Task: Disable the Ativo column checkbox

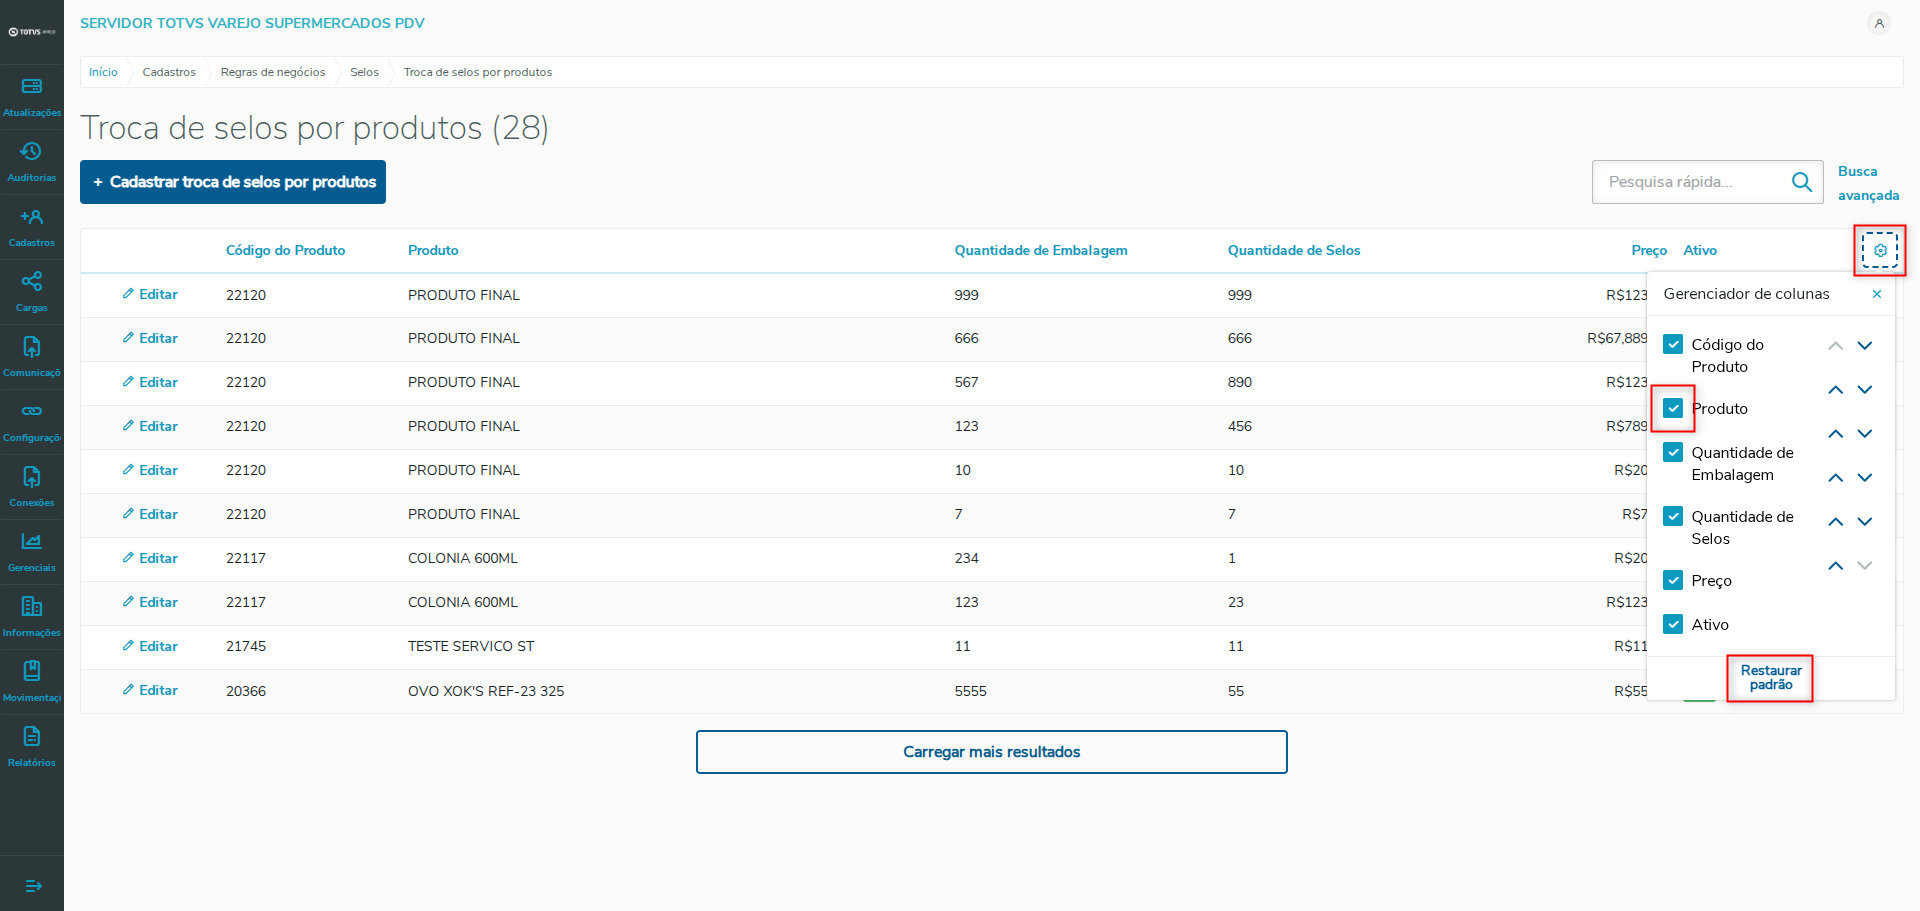Action: pos(1673,624)
